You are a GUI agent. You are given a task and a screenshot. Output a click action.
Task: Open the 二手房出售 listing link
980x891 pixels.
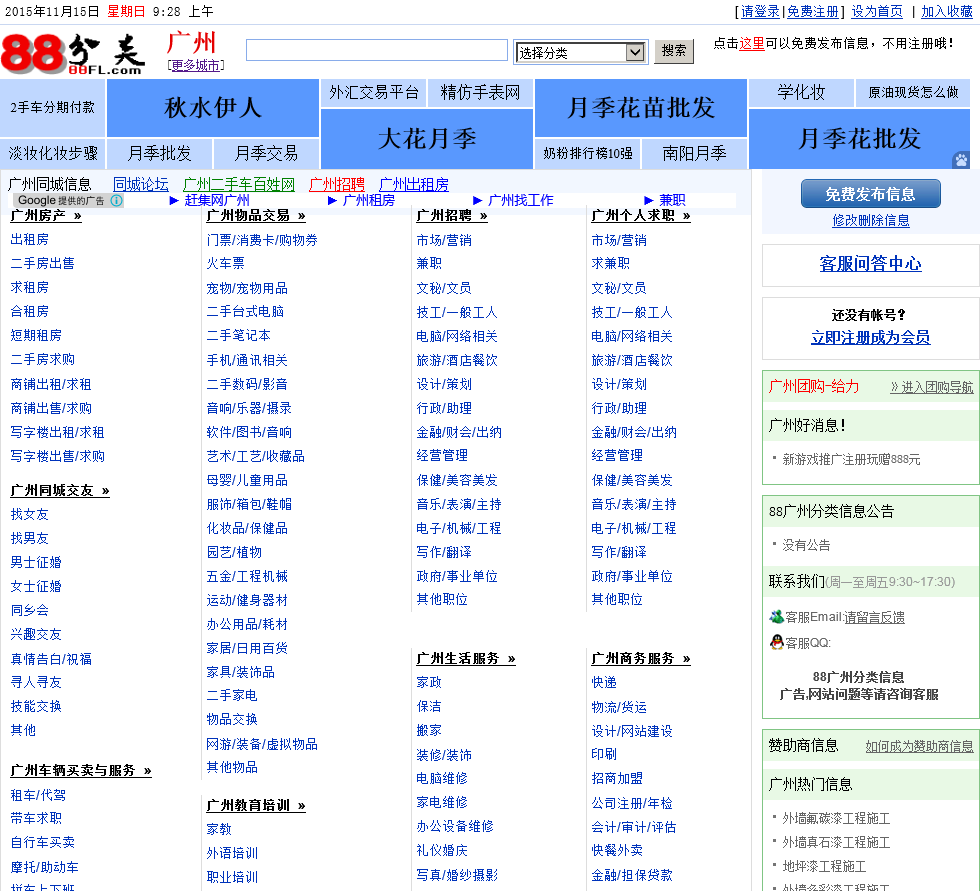point(42,263)
